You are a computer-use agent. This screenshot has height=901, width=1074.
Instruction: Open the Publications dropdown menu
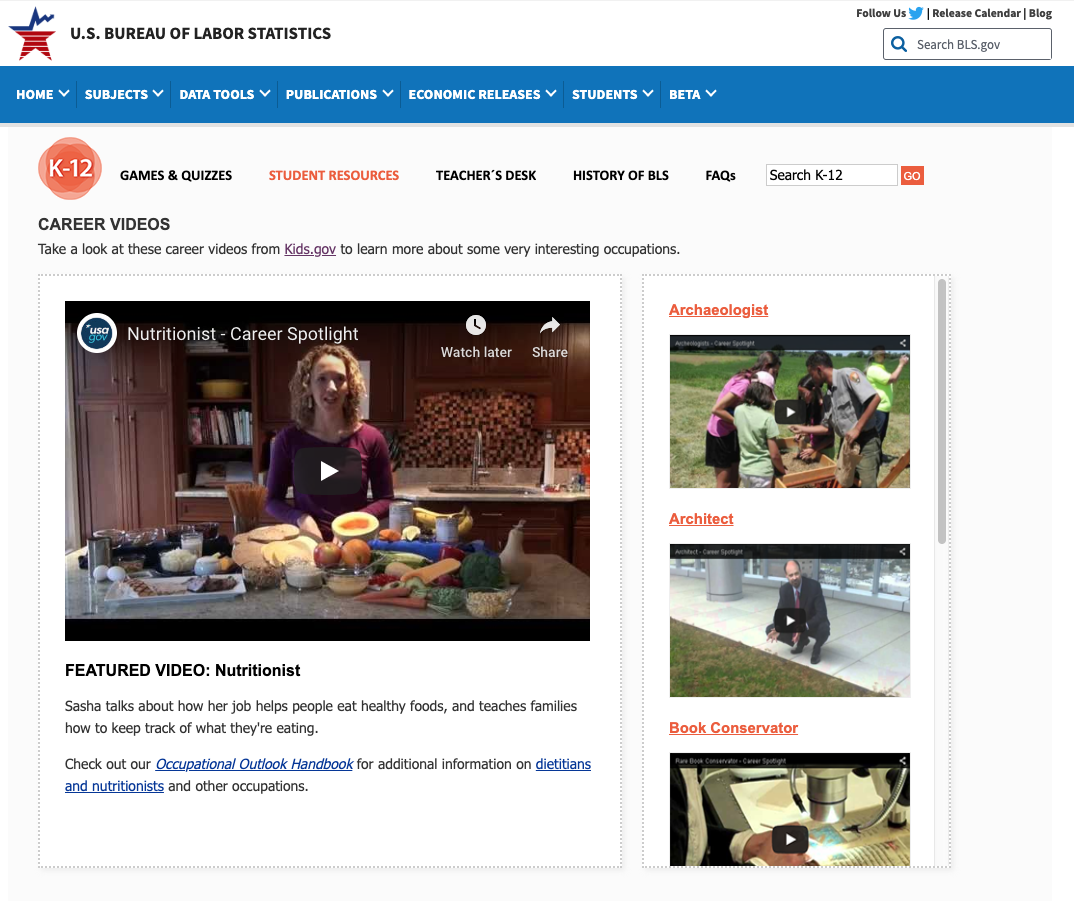pyautogui.click(x=339, y=94)
